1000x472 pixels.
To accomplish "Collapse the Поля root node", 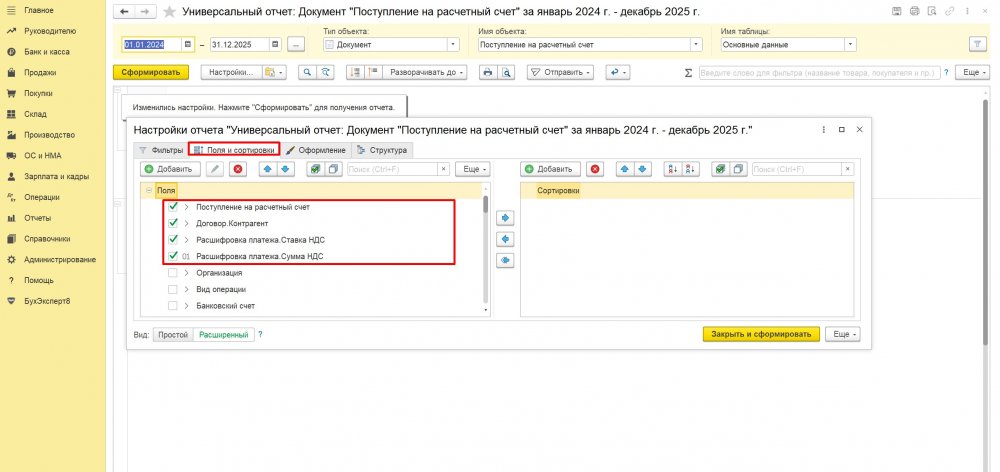I will point(149,190).
